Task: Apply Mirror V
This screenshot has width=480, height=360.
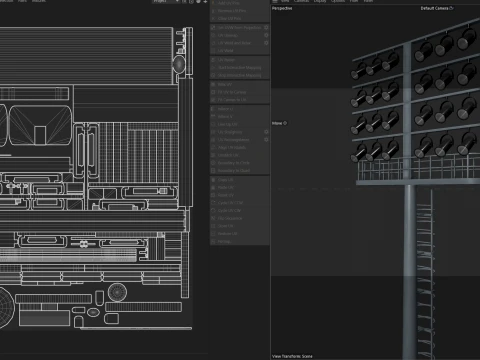Action: [239, 116]
